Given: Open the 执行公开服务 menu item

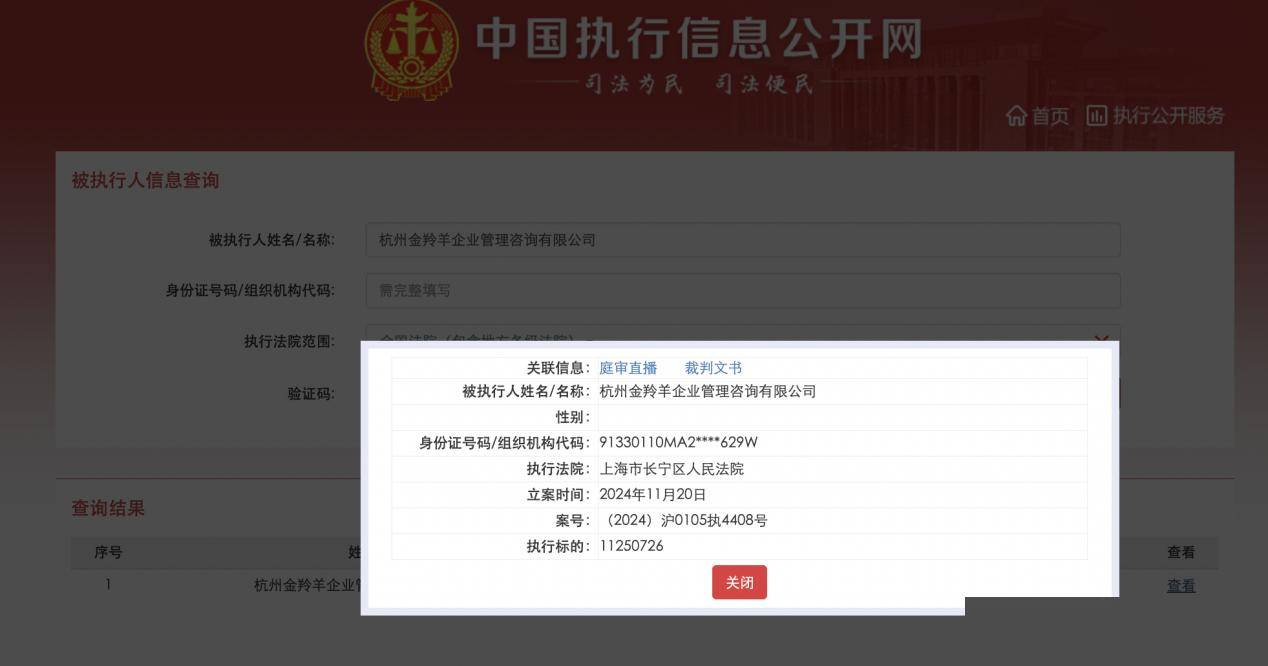Looking at the screenshot, I should click(x=1155, y=116).
